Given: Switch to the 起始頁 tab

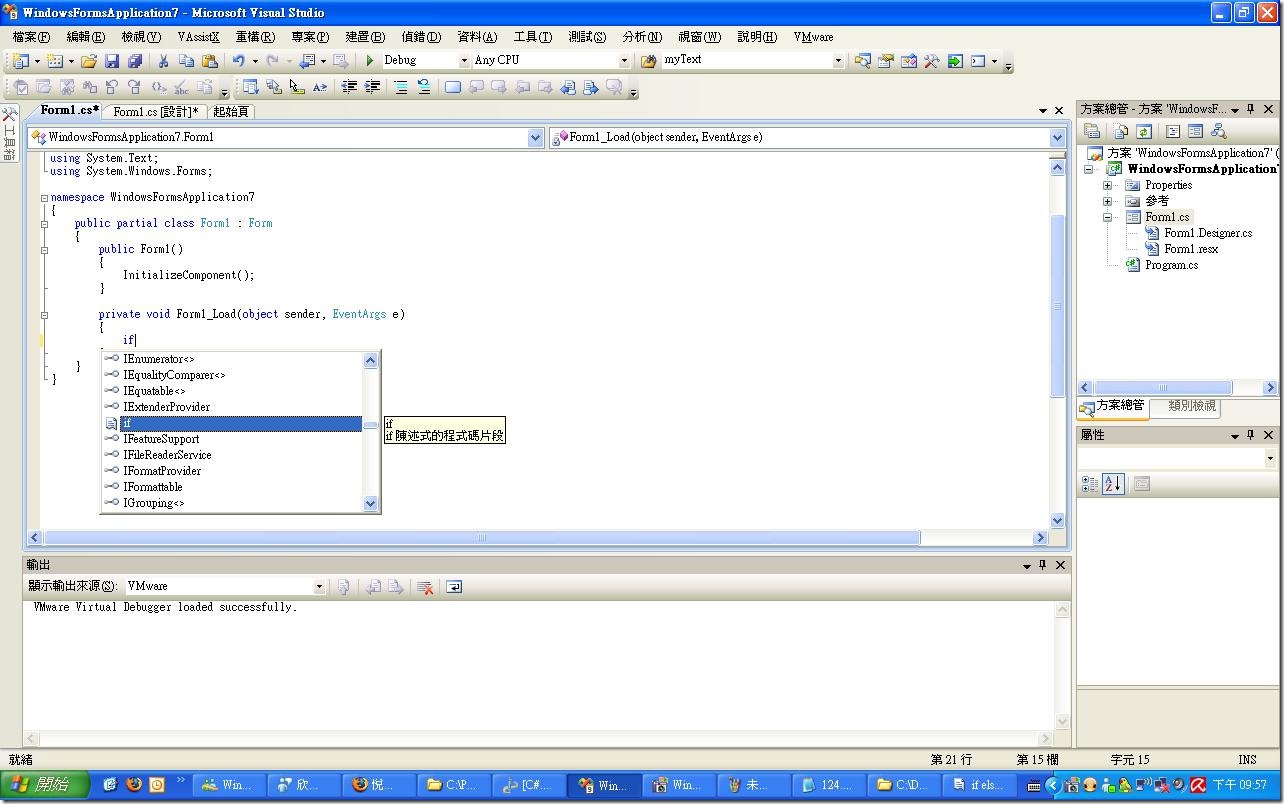Looking at the screenshot, I should [x=231, y=111].
